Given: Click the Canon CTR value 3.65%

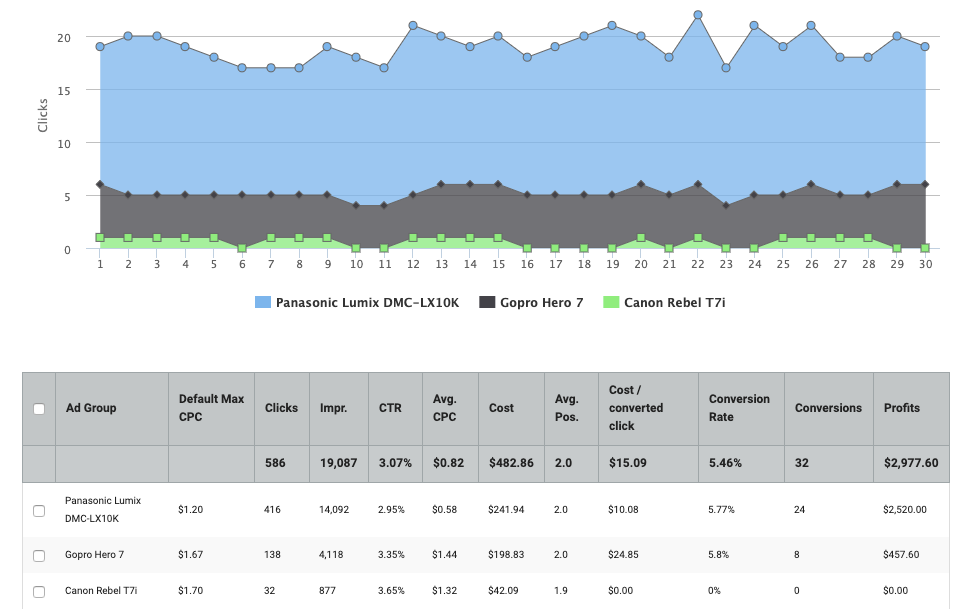Looking at the screenshot, I should [x=391, y=591].
